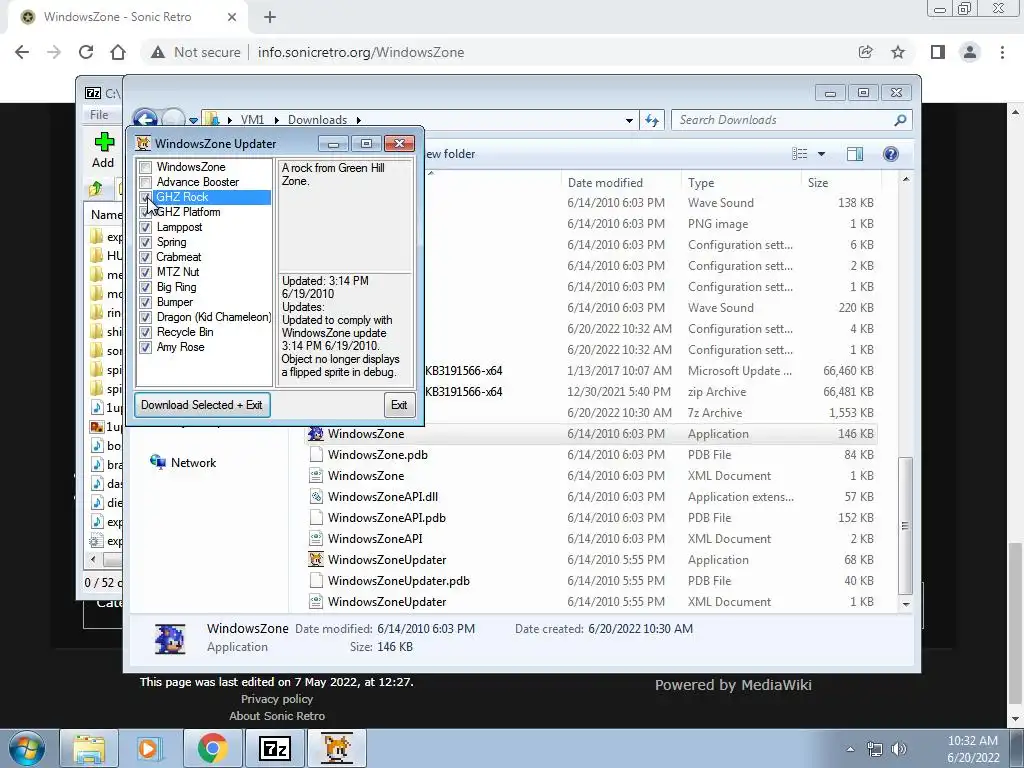Image resolution: width=1024 pixels, height=768 pixels.
Task: Open Chrome from the taskbar
Action: point(212,748)
